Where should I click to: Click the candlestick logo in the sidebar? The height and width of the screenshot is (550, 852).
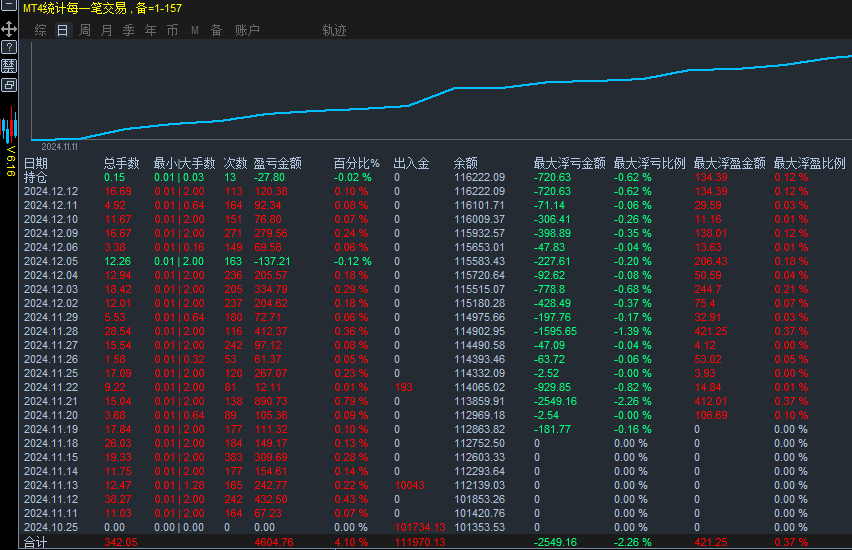(x=9, y=126)
